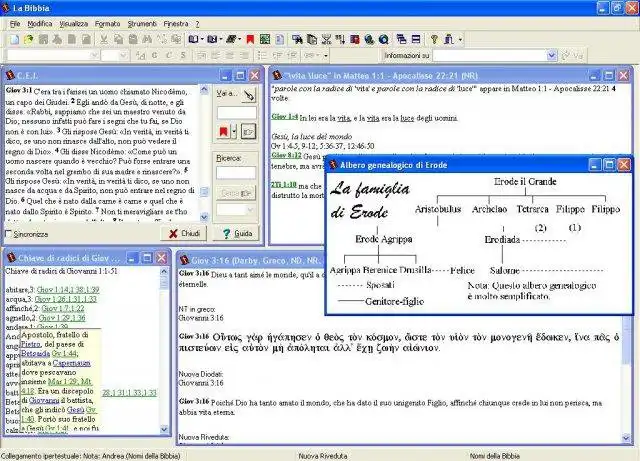Click the binoculars search toolbar icon
Viewport: 640px width, 461px height.
tap(297, 39)
